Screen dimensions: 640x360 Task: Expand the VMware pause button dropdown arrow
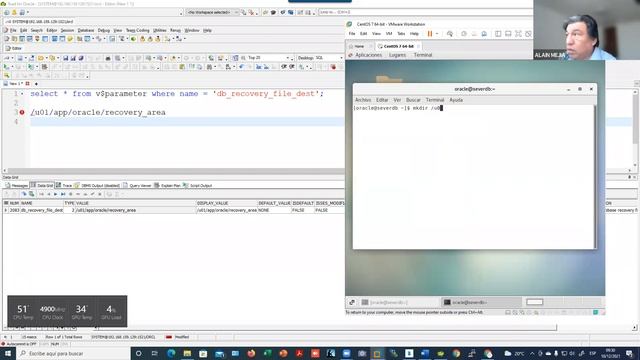[x=437, y=34]
